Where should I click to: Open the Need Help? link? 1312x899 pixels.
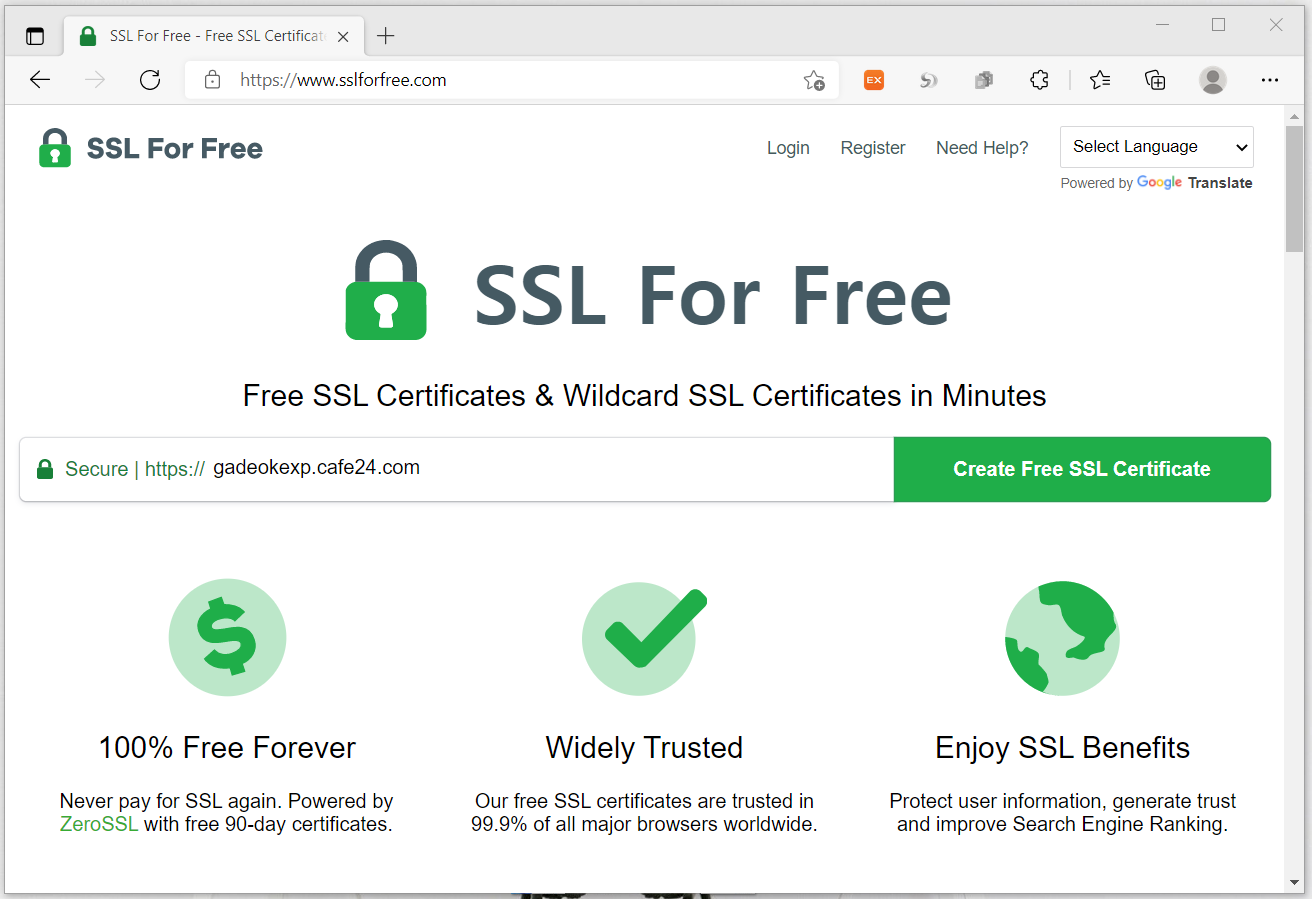982,148
